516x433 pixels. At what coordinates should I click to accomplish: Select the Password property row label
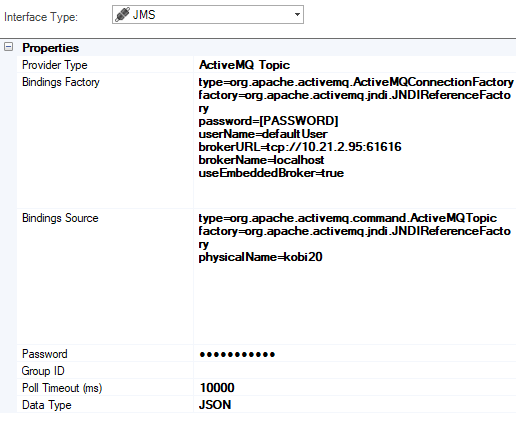pos(45,354)
